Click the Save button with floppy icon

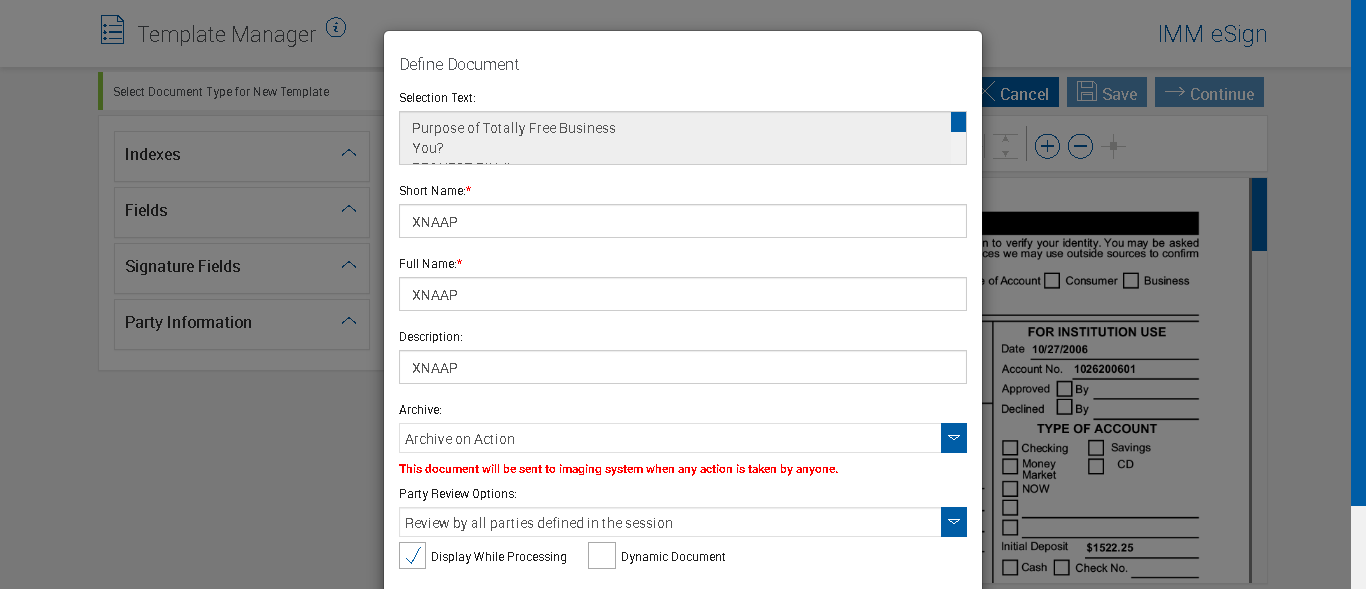coord(1107,93)
